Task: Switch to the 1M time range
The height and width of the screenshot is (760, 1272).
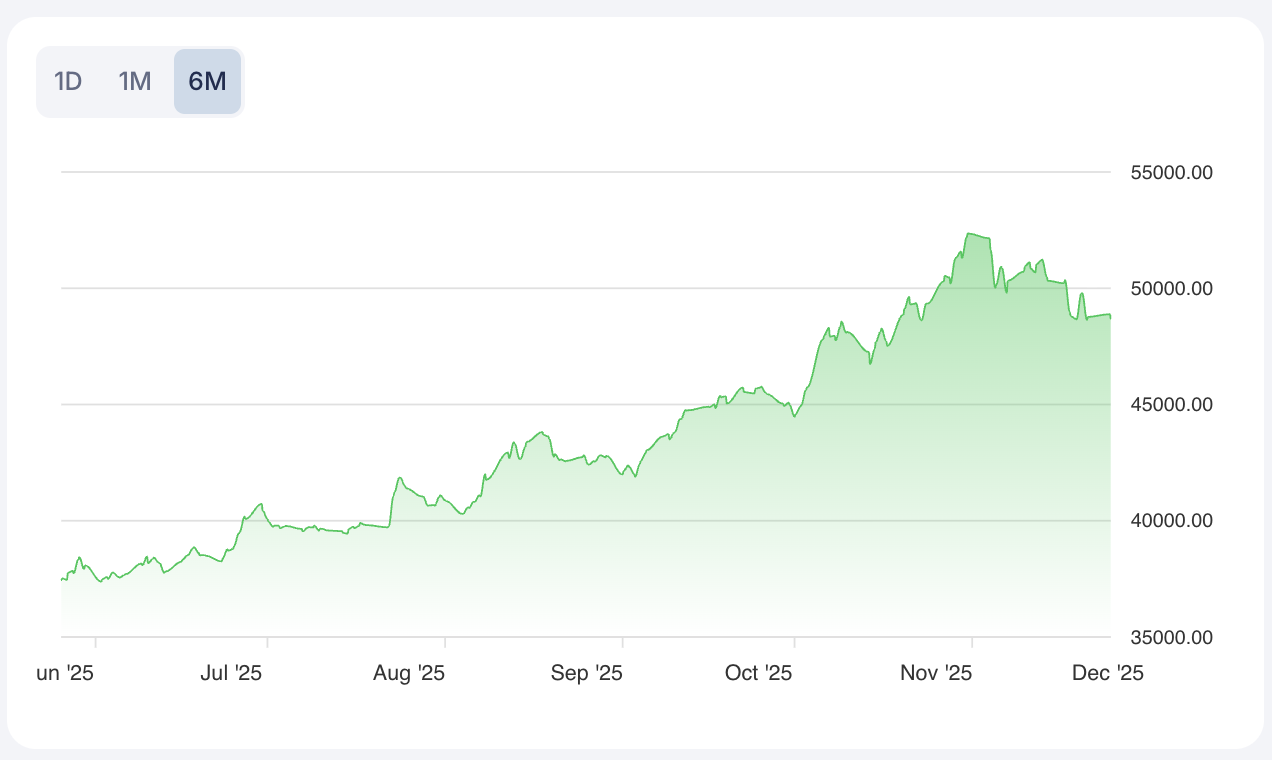Action: coord(135,81)
